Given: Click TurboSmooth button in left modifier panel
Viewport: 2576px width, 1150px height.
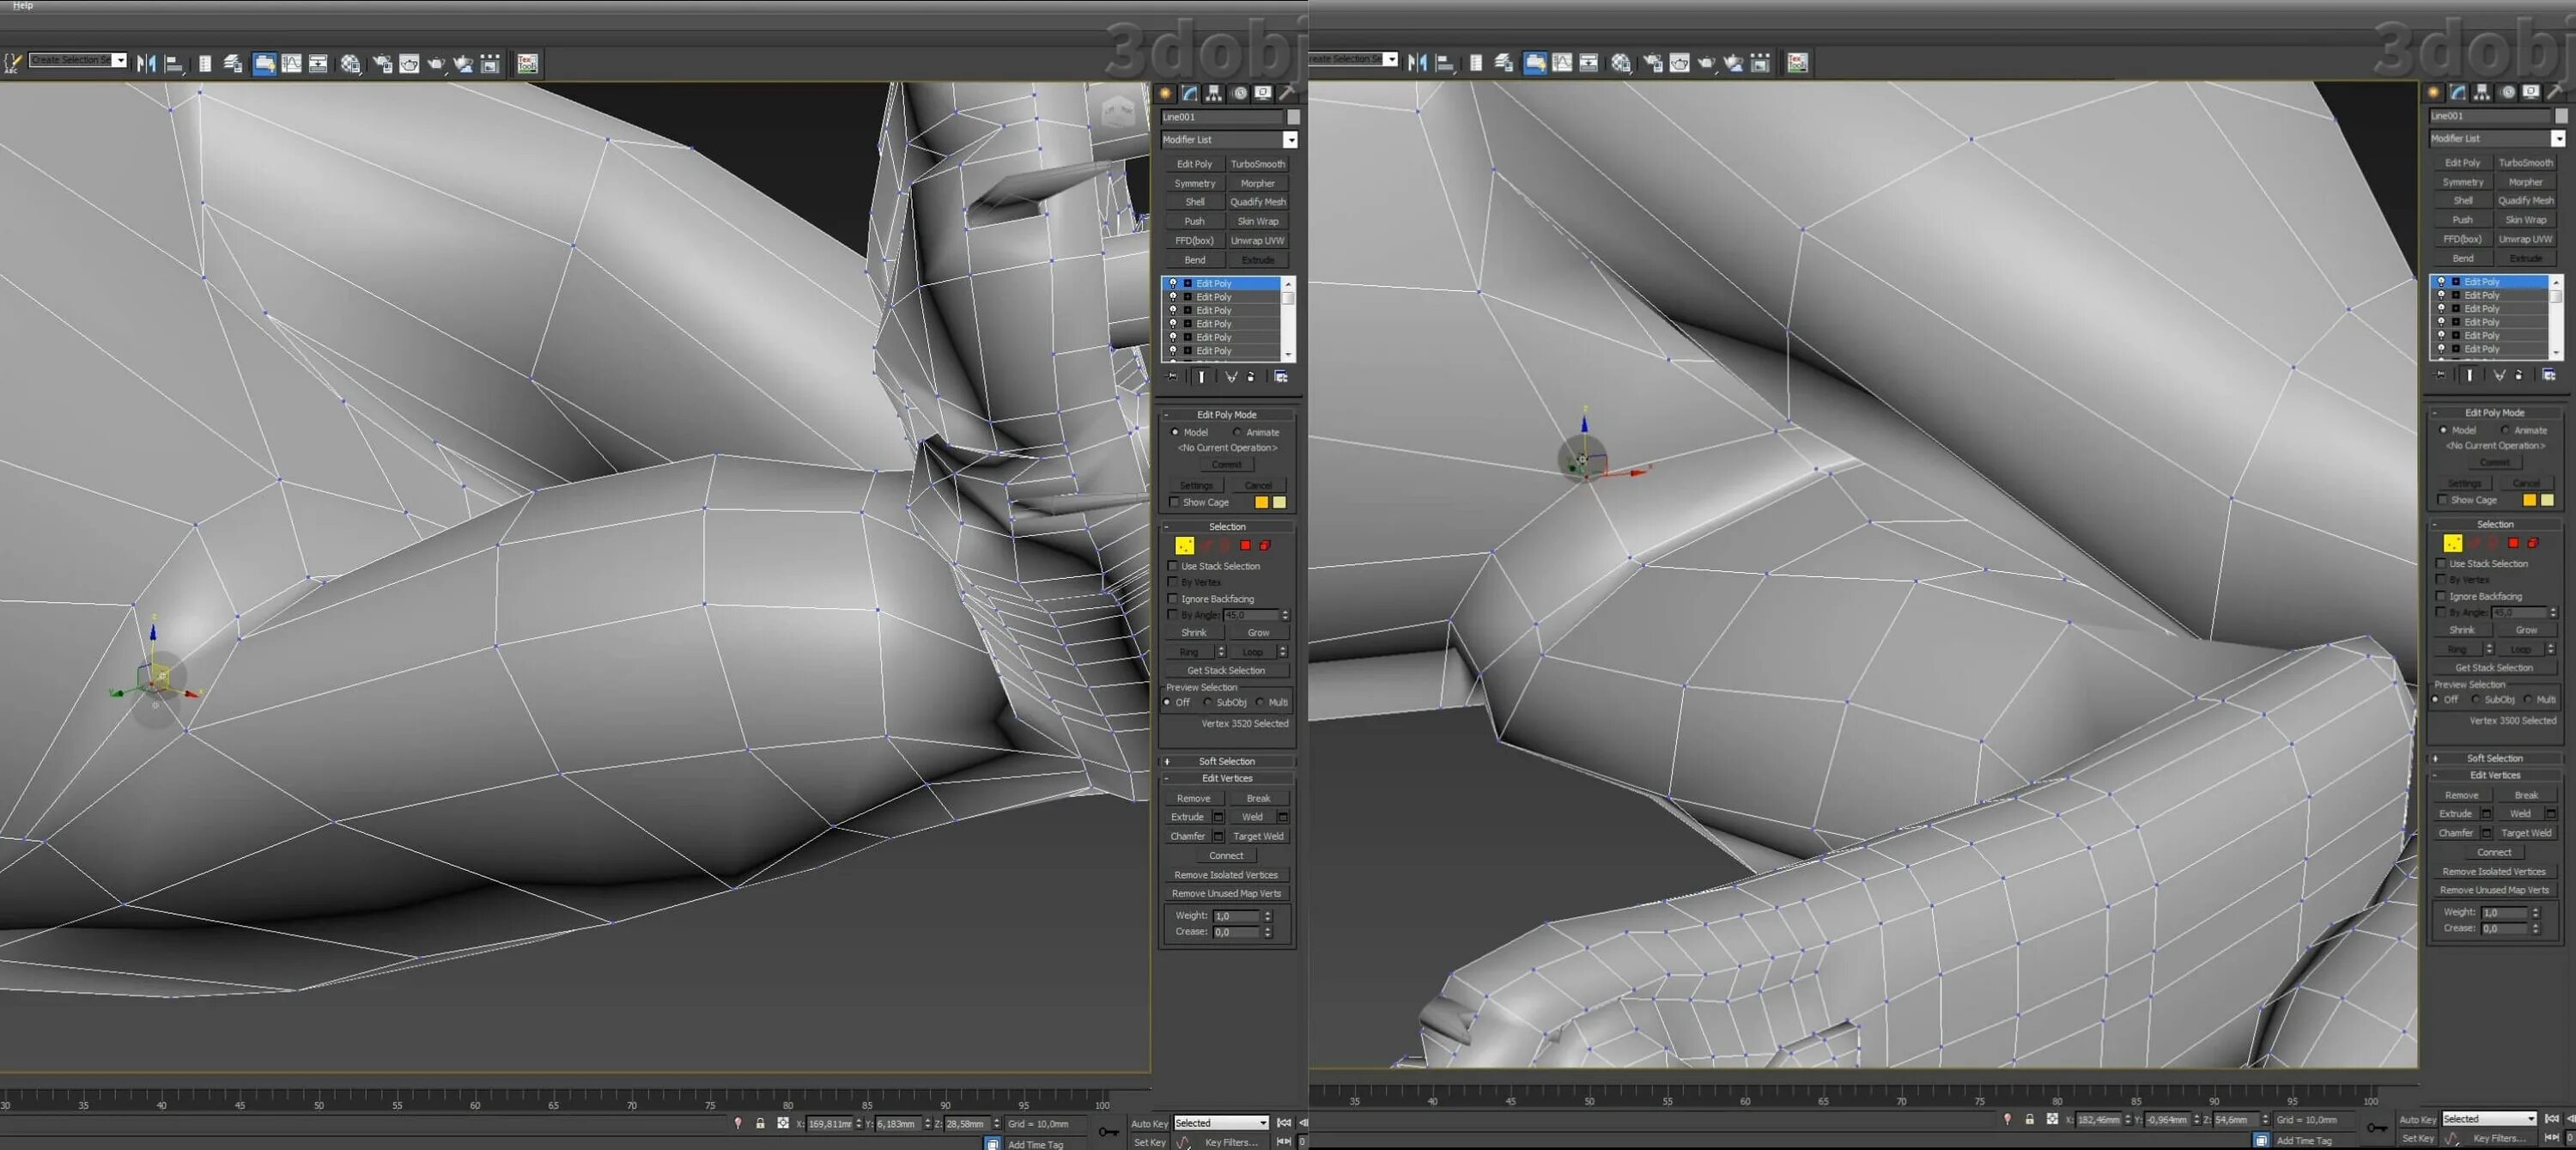Looking at the screenshot, I should point(1257,164).
